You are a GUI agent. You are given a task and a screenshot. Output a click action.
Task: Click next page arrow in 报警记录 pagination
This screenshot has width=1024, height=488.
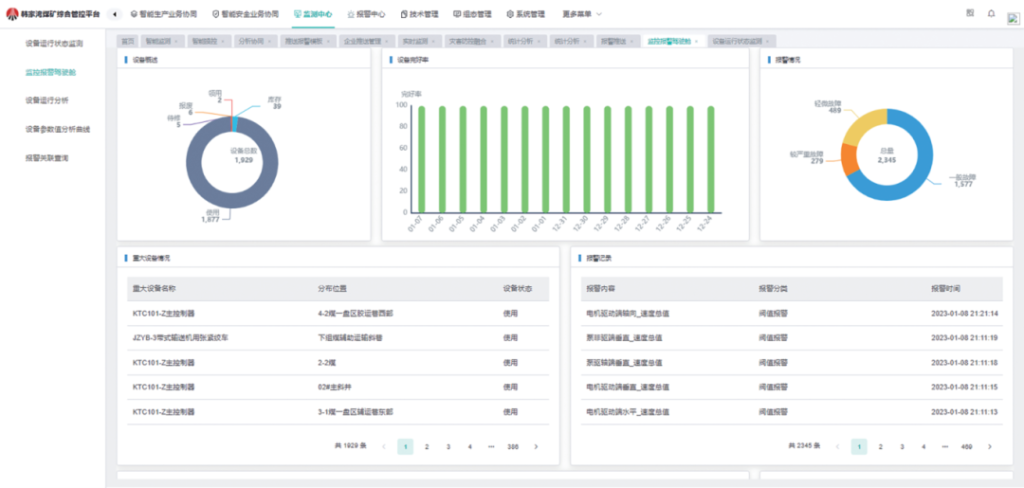point(990,446)
